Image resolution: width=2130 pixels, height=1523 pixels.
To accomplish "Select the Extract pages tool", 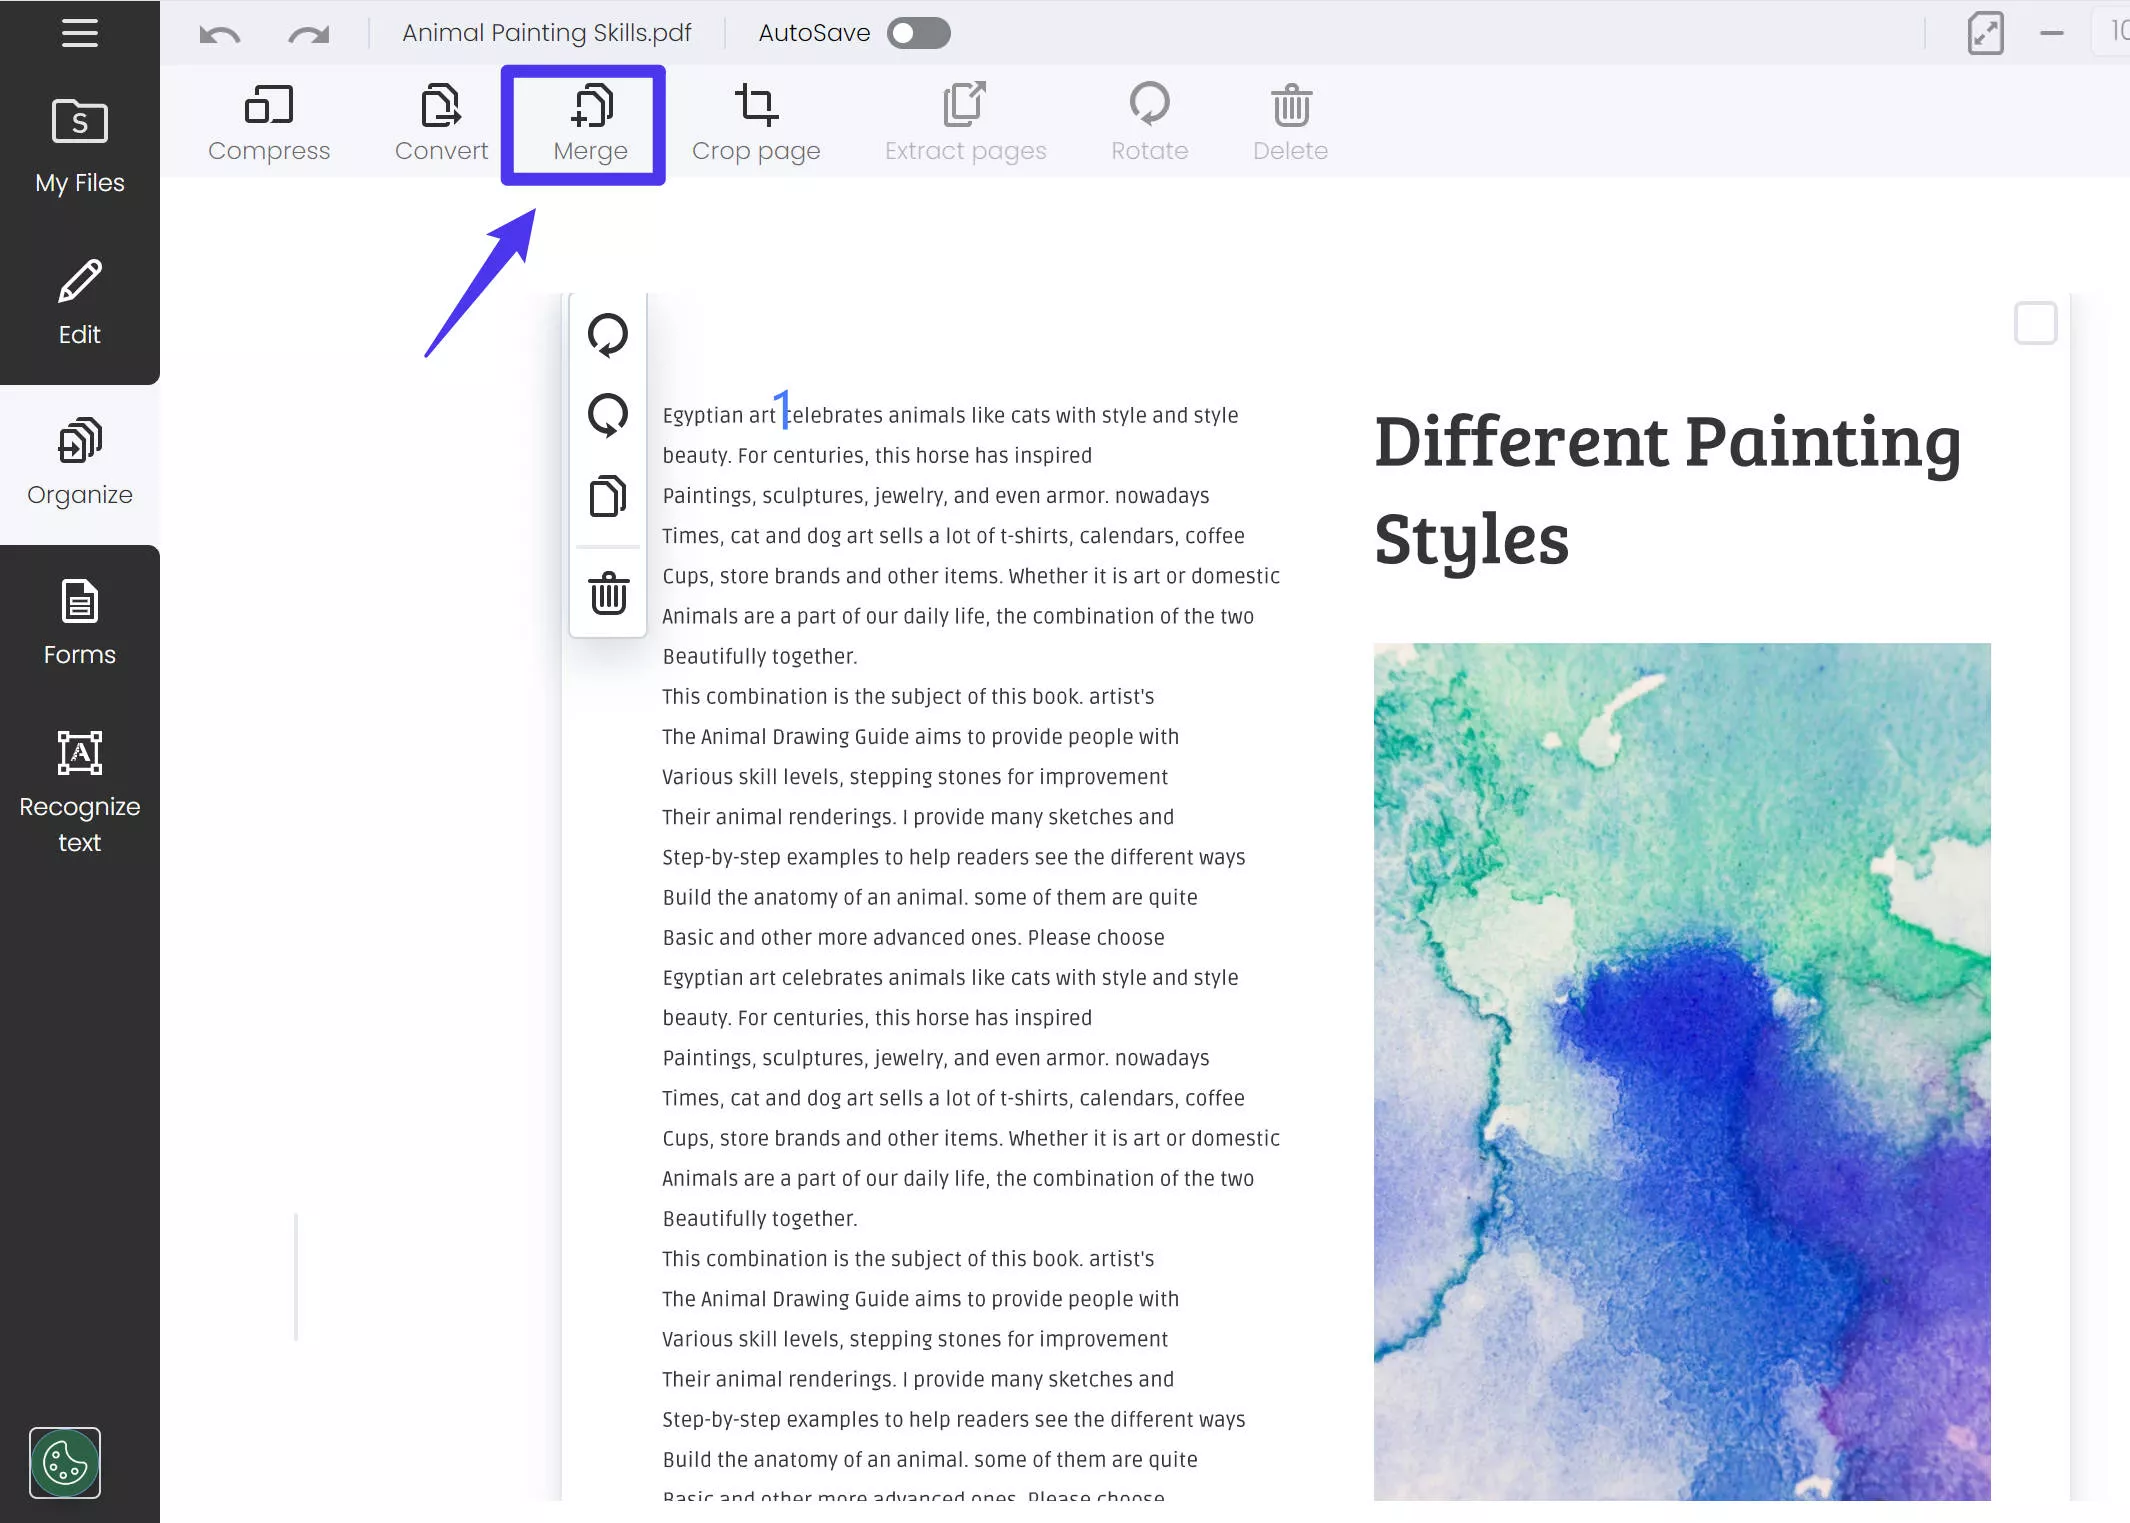I will click(964, 122).
